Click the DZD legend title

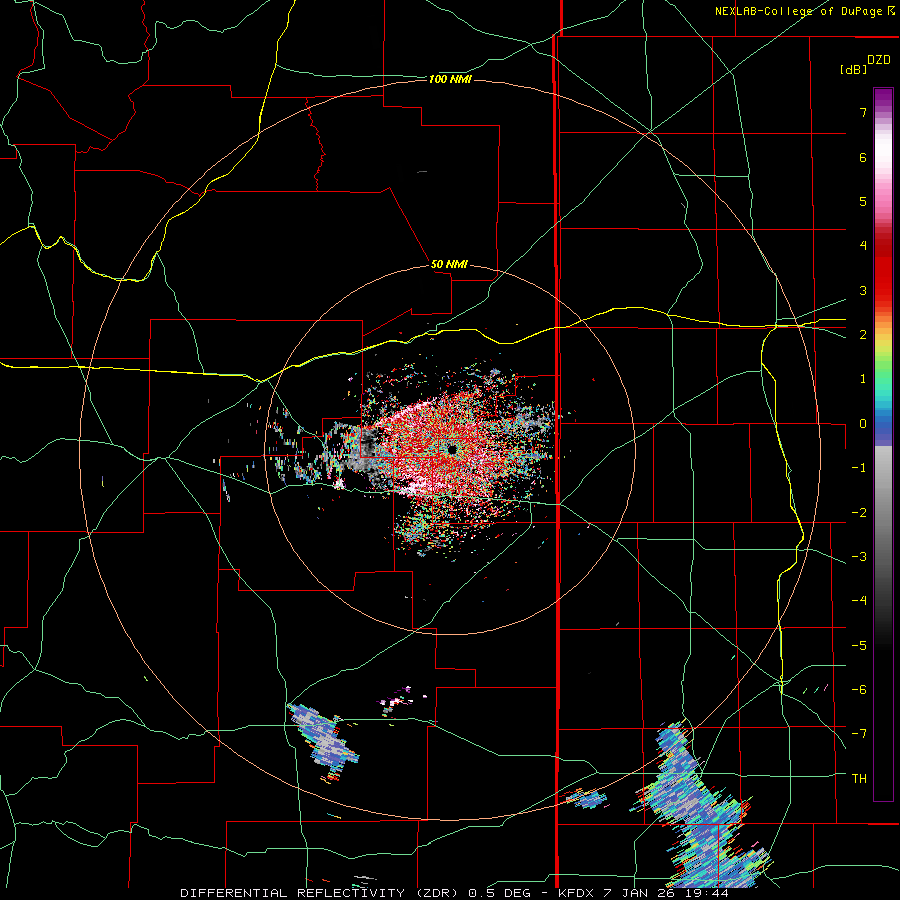[x=879, y=60]
